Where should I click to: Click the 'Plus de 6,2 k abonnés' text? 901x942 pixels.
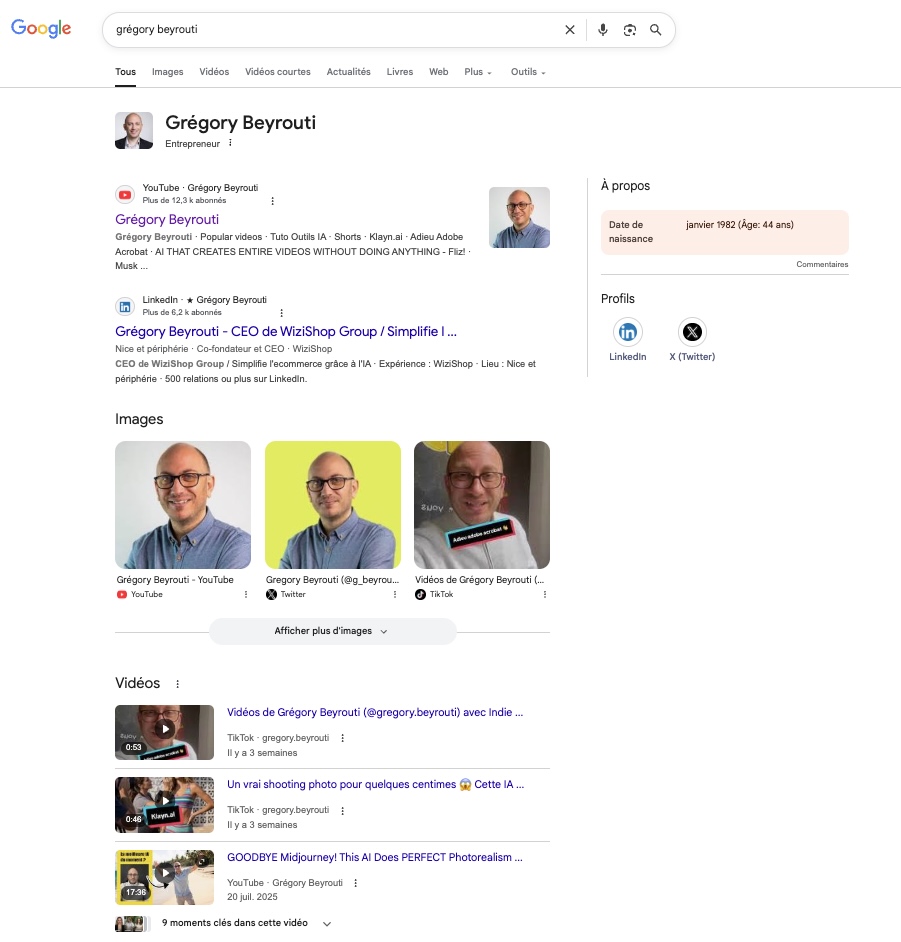(x=182, y=312)
